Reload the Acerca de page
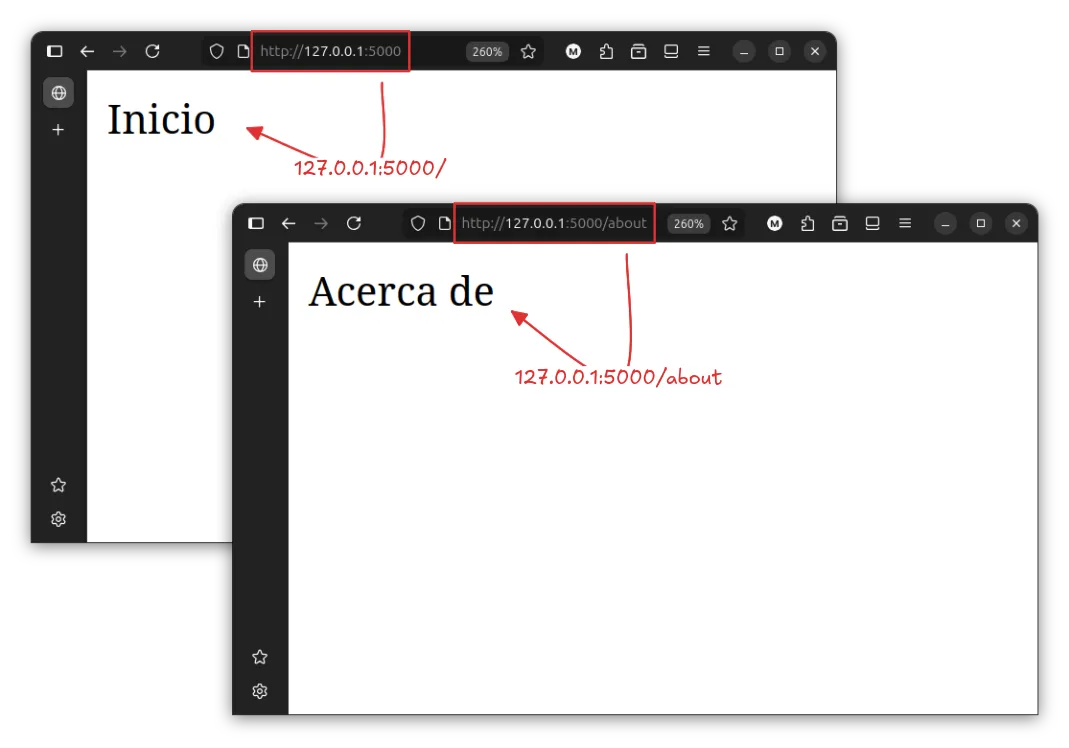The image size is (1069, 748). pyautogui.click(x=353, y=223)
